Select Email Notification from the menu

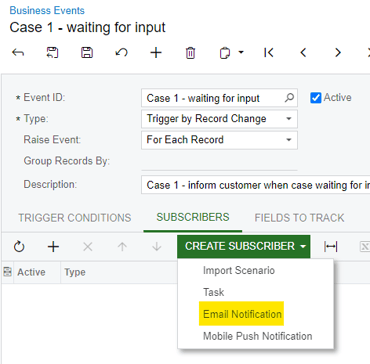point(242,314)
